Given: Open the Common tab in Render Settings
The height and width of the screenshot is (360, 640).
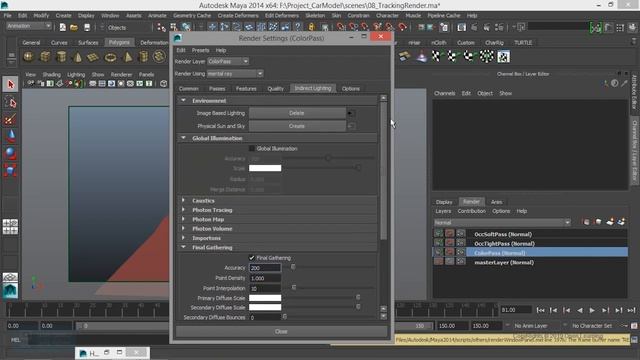Looking at the screenshot, I should (x=189, y=89).
